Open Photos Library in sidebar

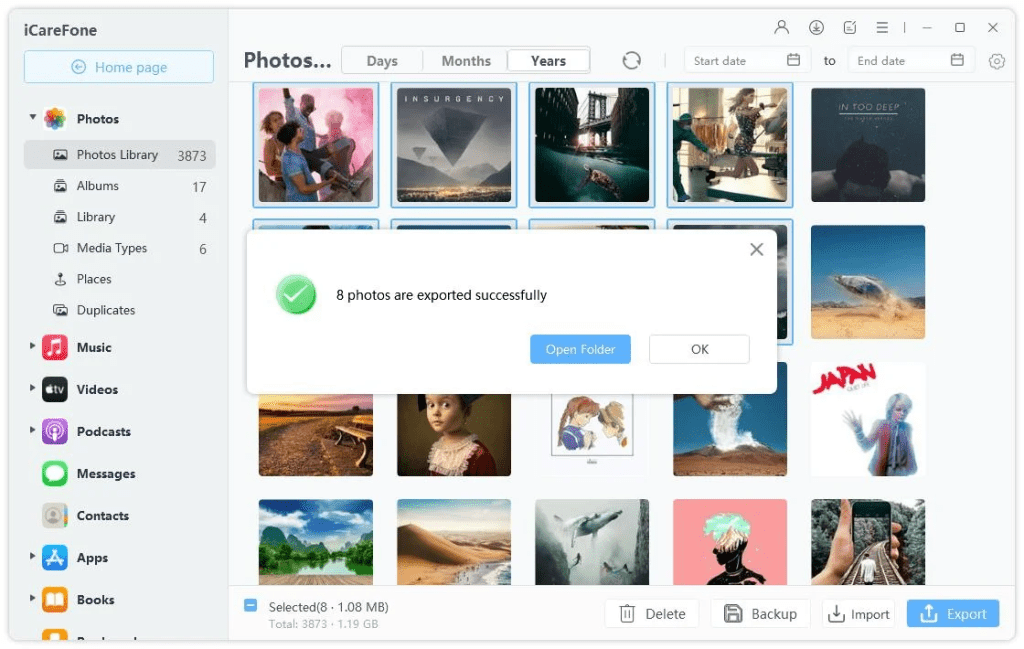tap(120, 155)
